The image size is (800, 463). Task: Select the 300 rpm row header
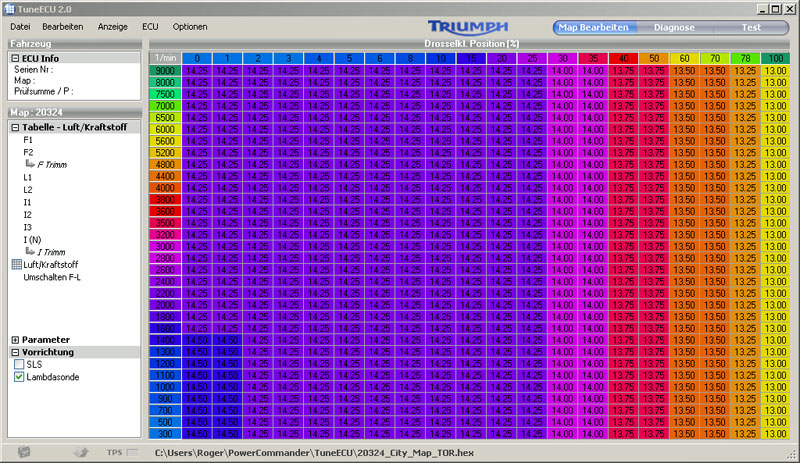point(165,434)
